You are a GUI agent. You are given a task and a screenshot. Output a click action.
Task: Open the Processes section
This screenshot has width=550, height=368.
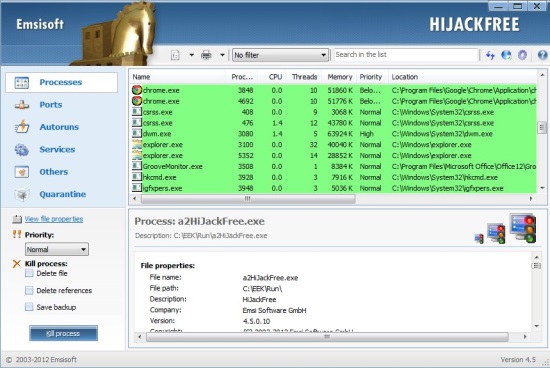point(61,82)
